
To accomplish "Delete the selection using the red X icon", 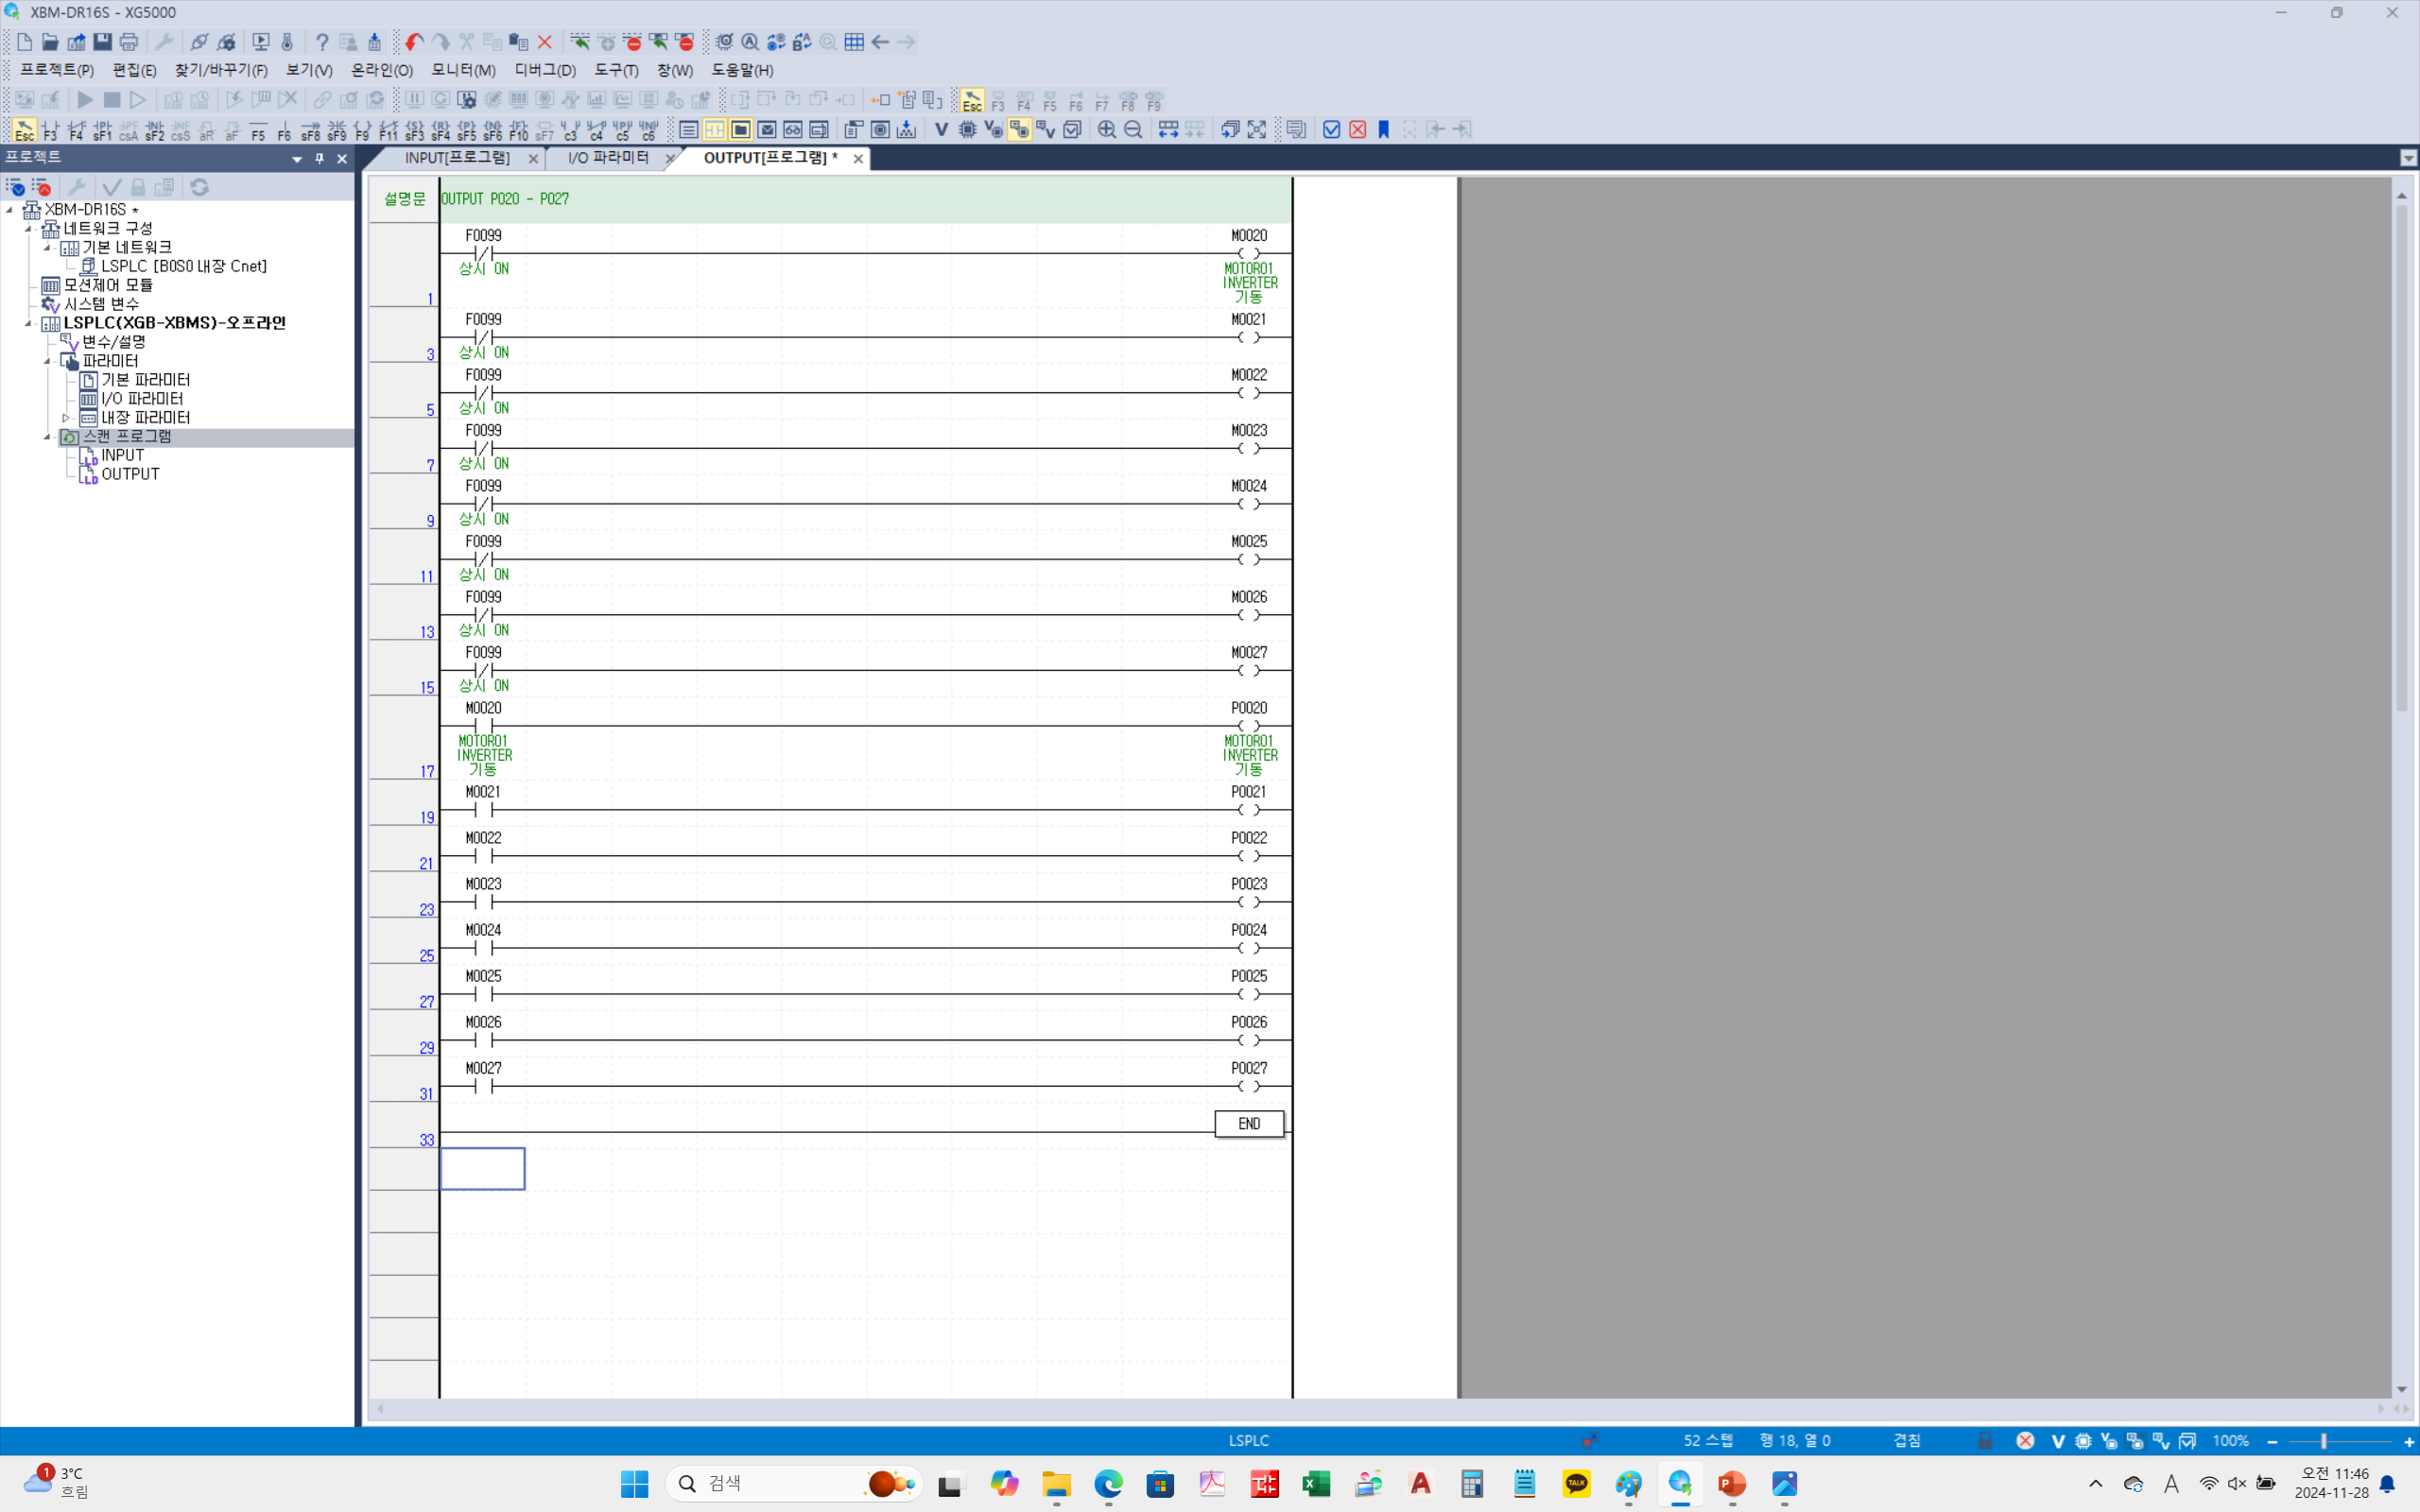I will click(x=545, y=42).
